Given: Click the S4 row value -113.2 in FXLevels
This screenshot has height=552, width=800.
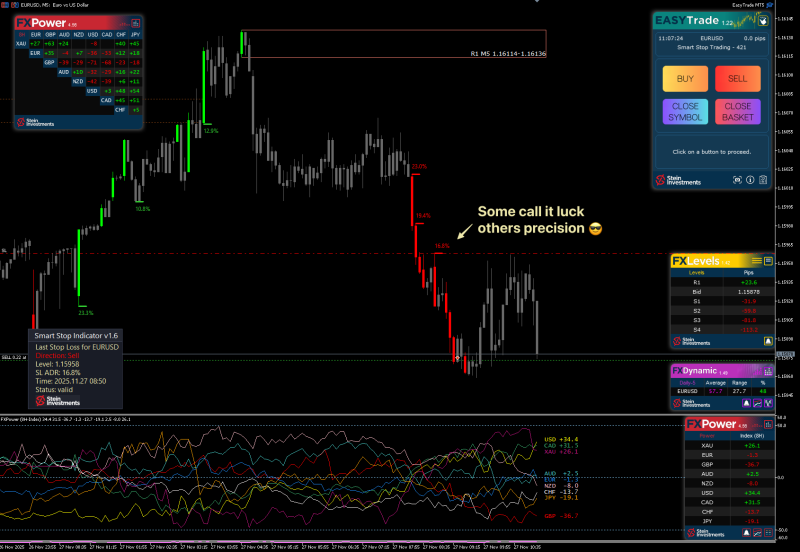Looking at the screenshot, I should click(749, 330).
